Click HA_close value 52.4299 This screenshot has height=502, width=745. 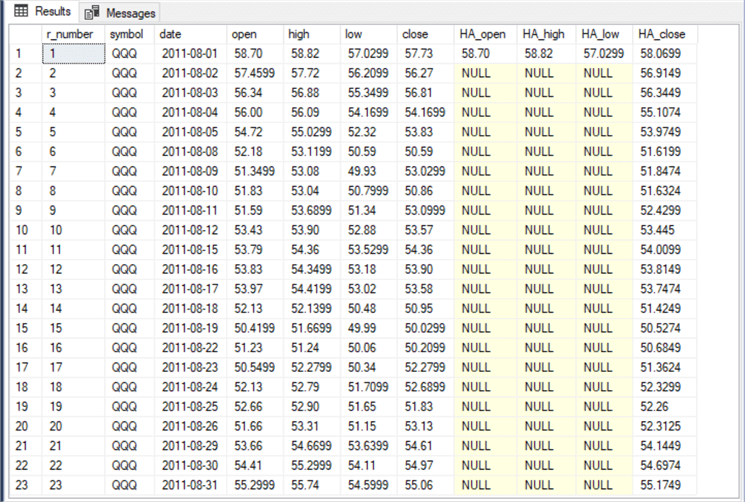click(665, 210)
